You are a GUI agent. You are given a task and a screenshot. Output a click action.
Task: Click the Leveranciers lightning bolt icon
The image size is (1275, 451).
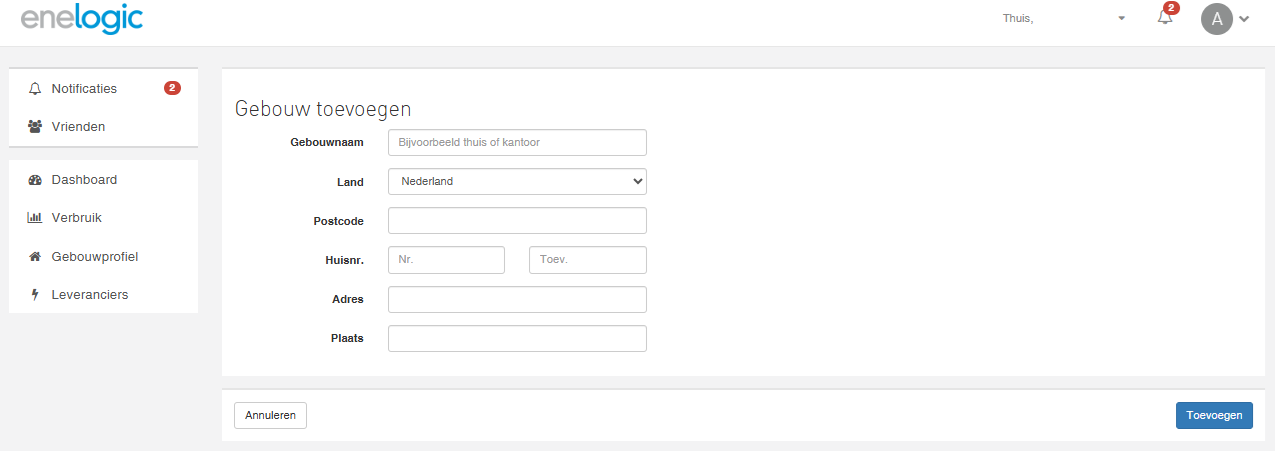[x=35, y=295]
